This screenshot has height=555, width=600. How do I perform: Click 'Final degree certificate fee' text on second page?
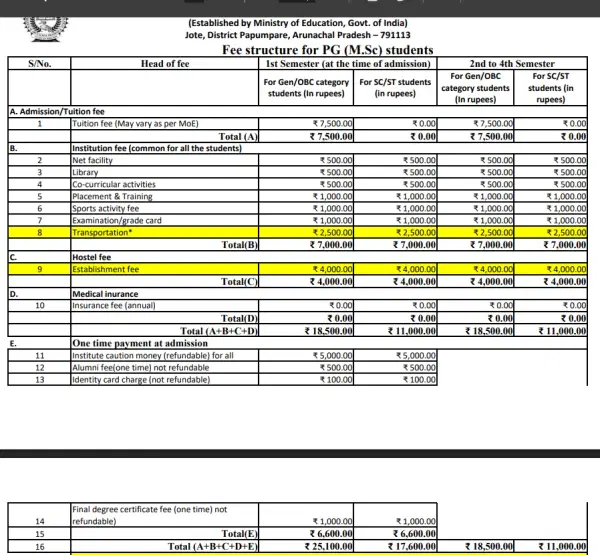click(150, 510)
